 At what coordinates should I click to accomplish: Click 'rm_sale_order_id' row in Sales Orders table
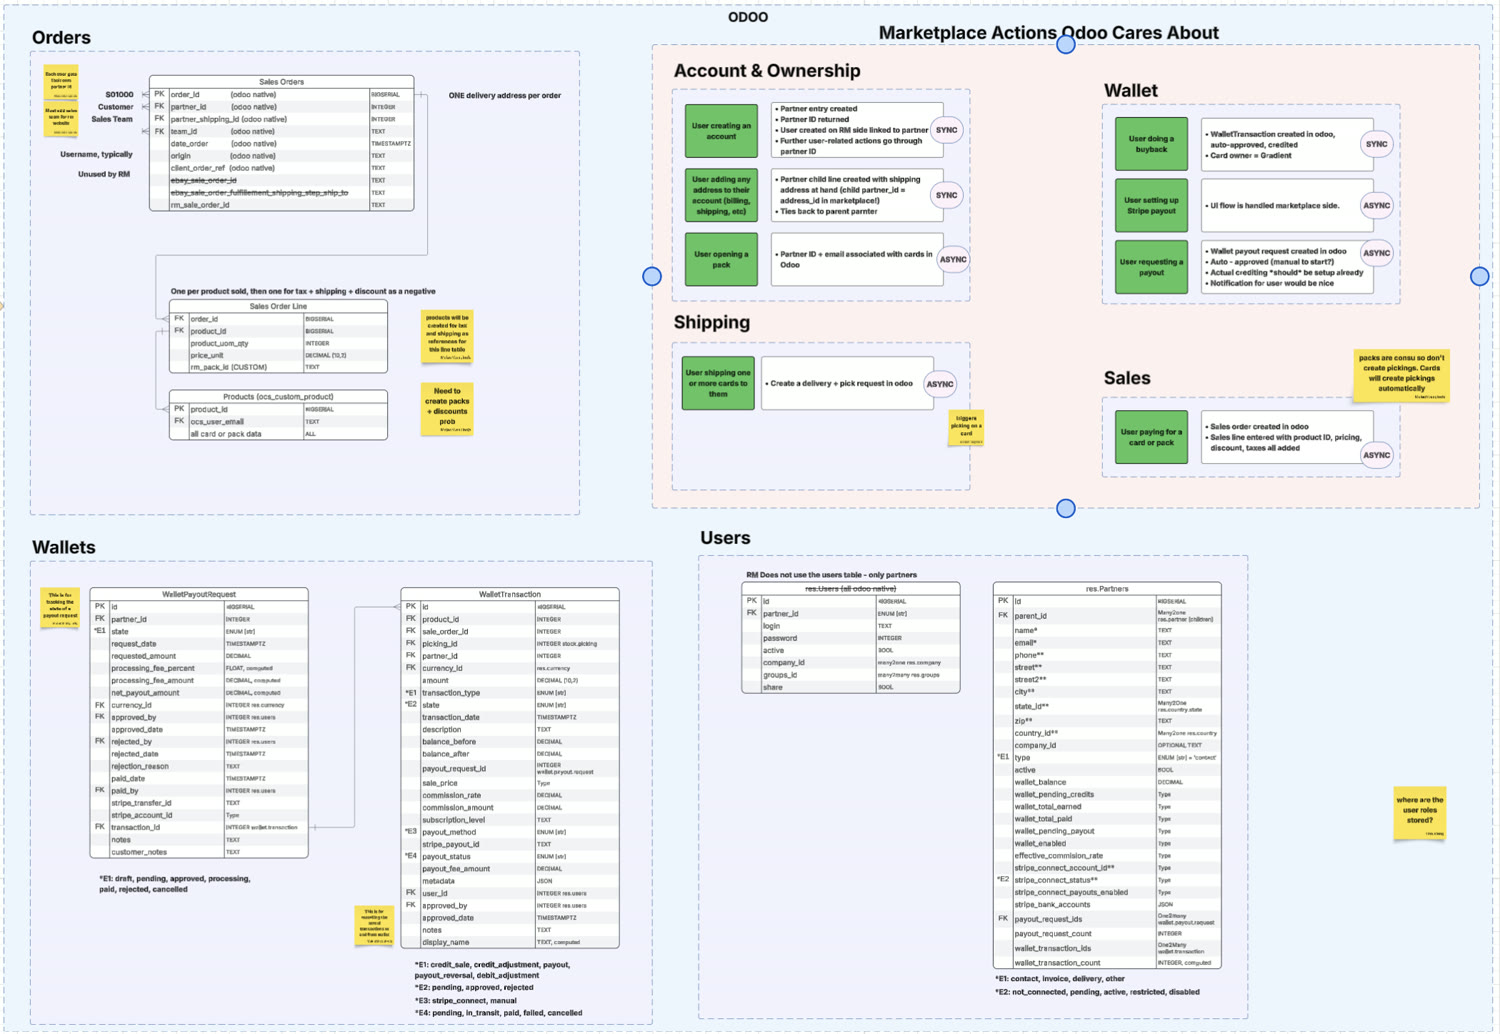pyautogui.click(x=281, y=205)
